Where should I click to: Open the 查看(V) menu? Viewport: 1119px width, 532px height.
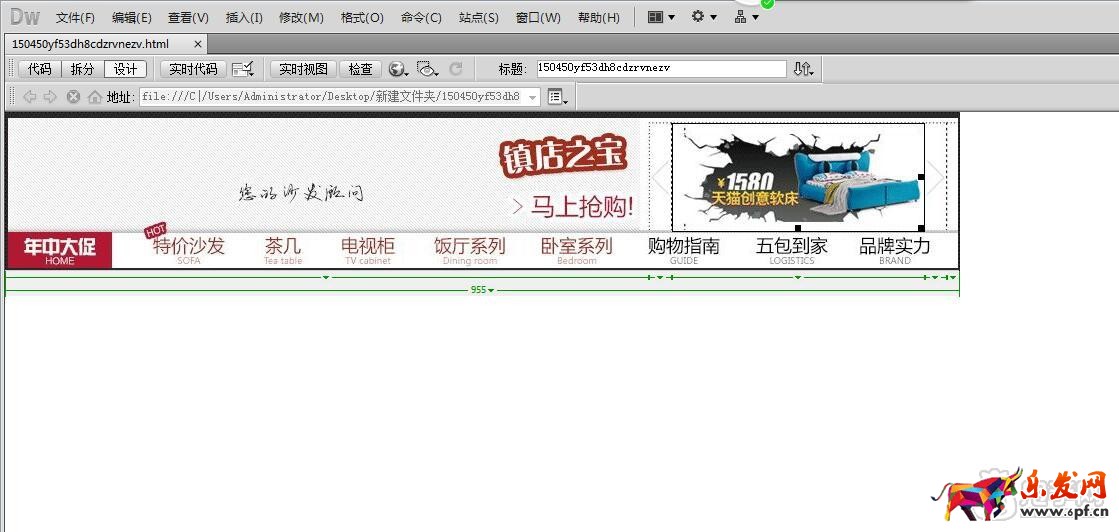[188, 17]
